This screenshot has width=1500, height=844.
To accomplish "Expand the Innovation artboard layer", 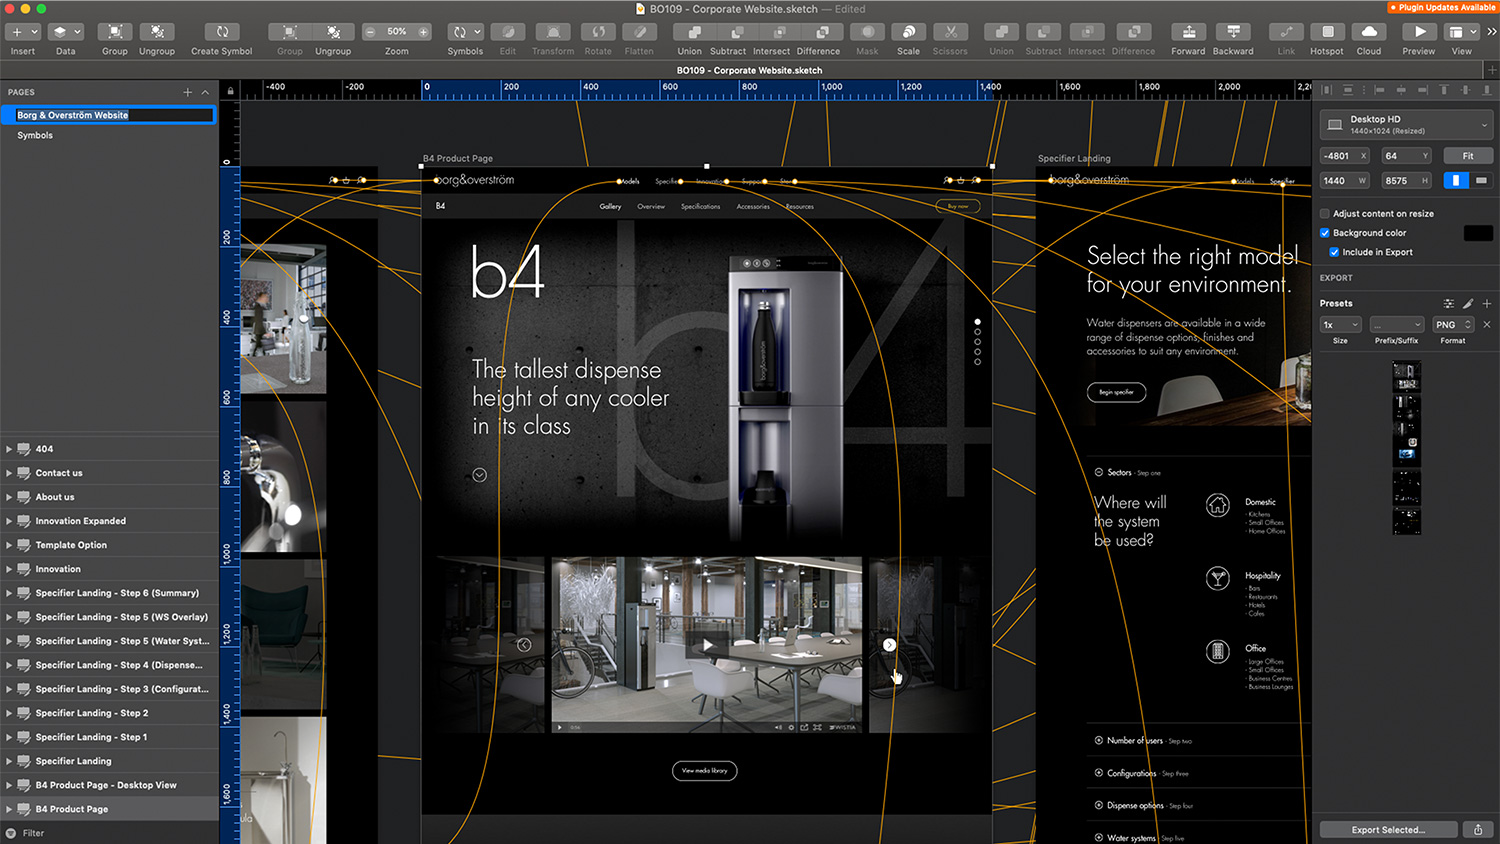I will [9, 569].
